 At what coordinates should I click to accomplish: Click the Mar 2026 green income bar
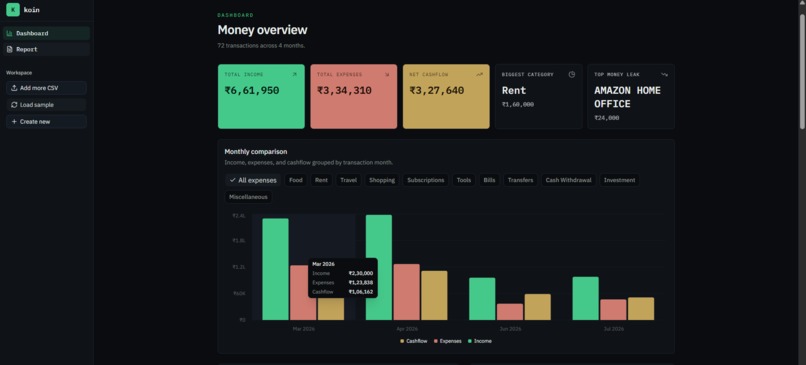tap(276, 269)
